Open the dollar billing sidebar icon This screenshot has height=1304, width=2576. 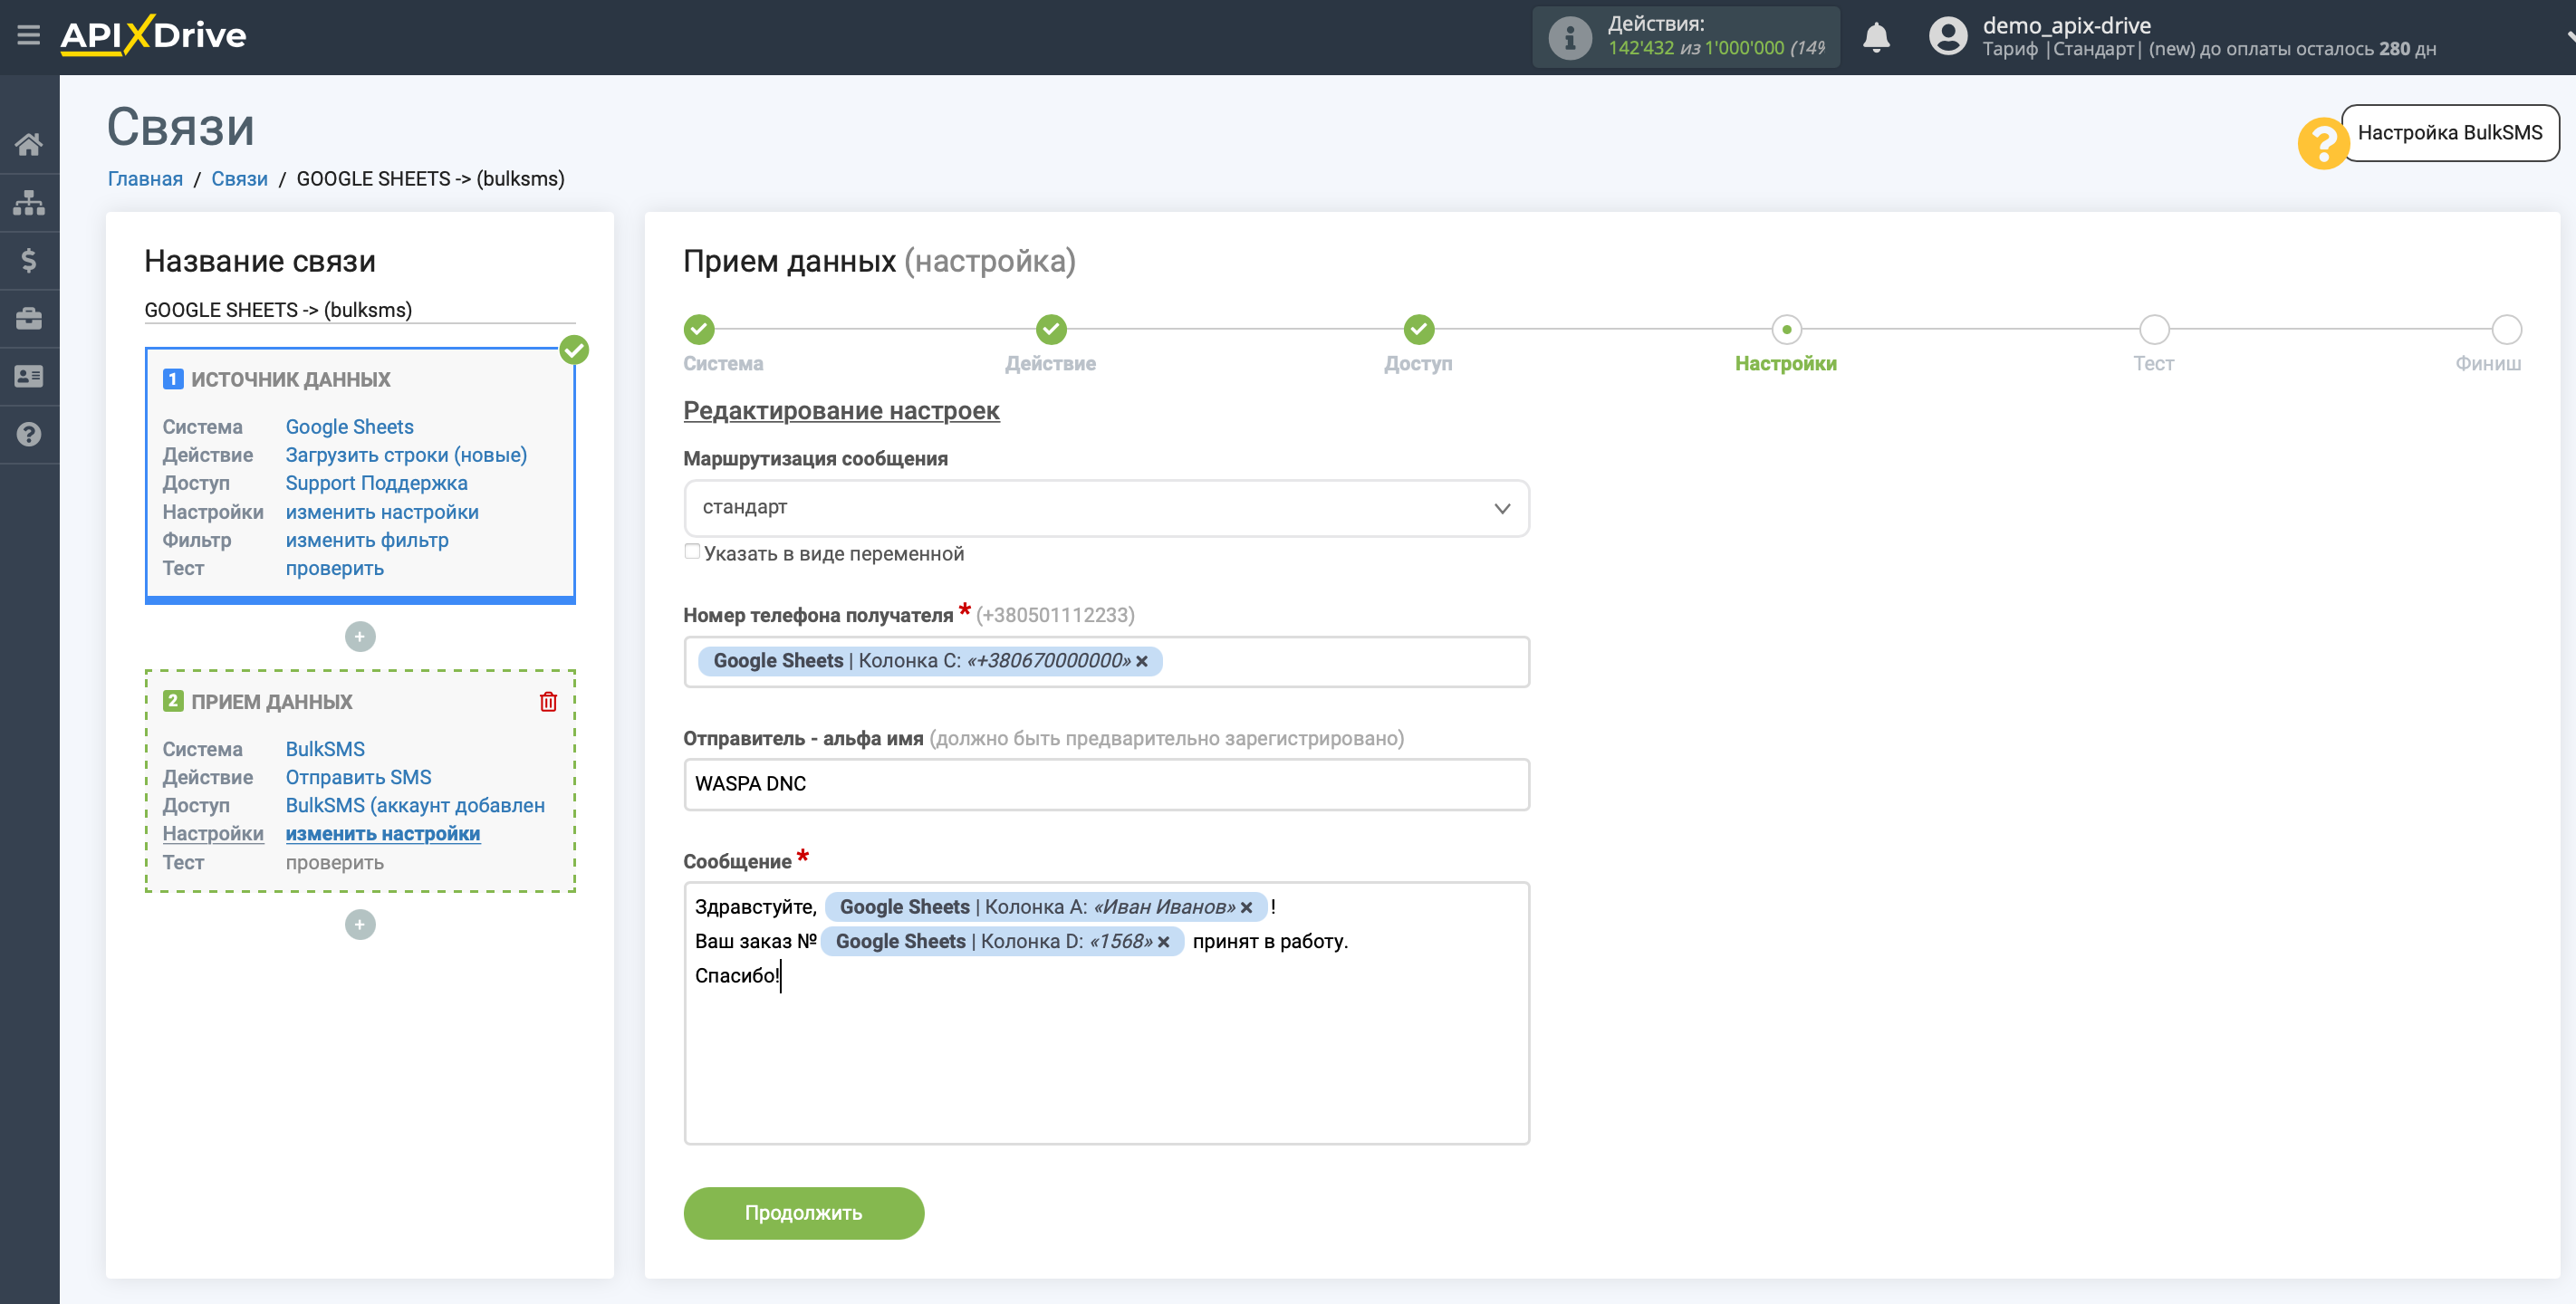coord(29,261)
